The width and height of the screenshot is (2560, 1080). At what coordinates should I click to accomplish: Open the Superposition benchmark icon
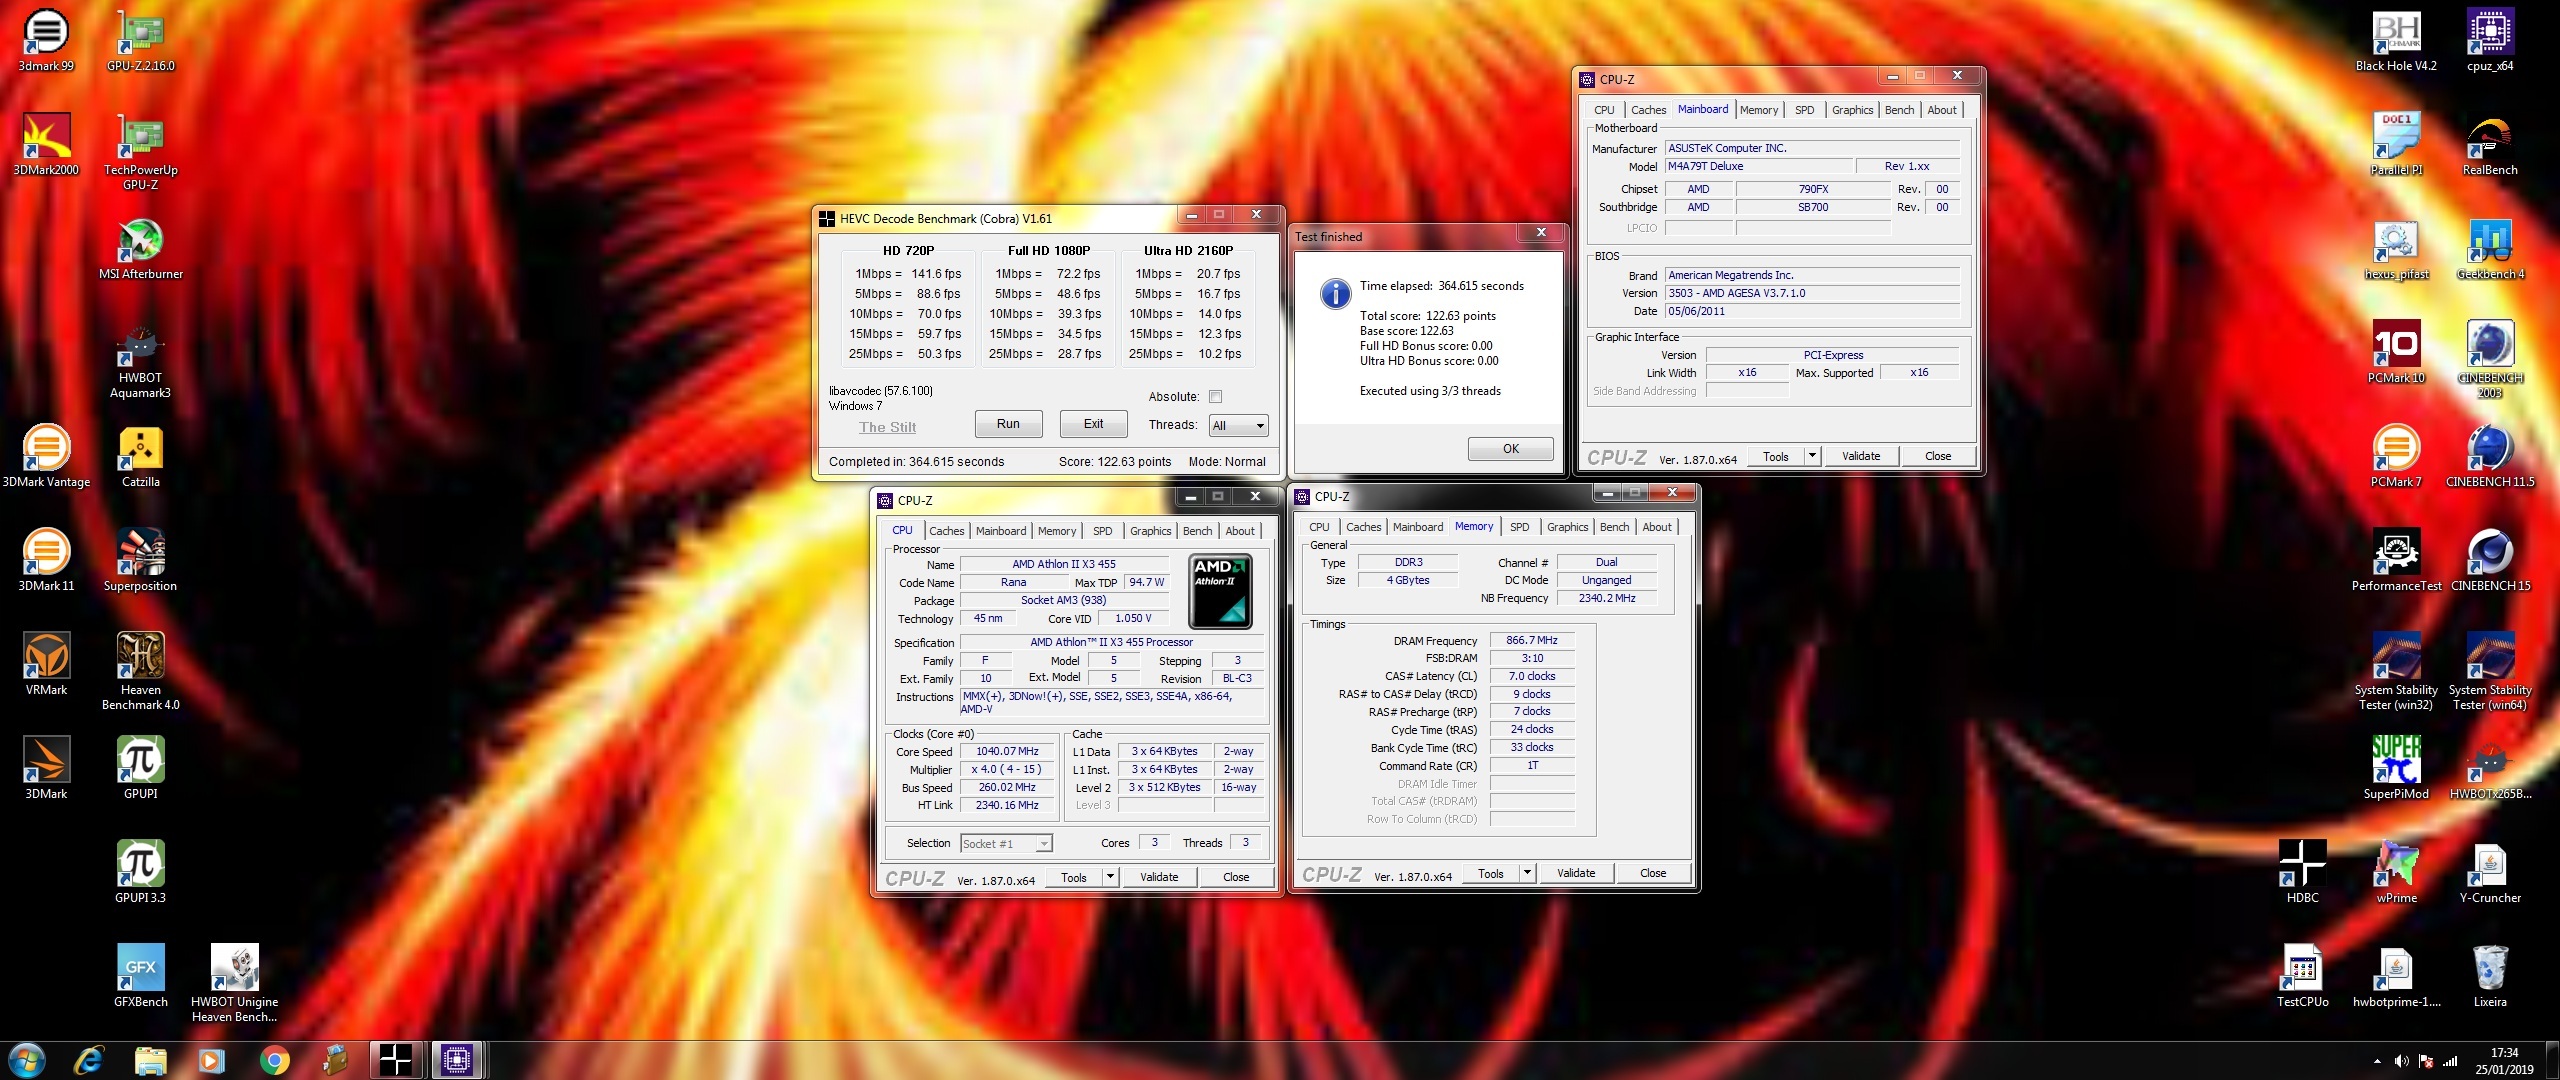click(141, 560)
